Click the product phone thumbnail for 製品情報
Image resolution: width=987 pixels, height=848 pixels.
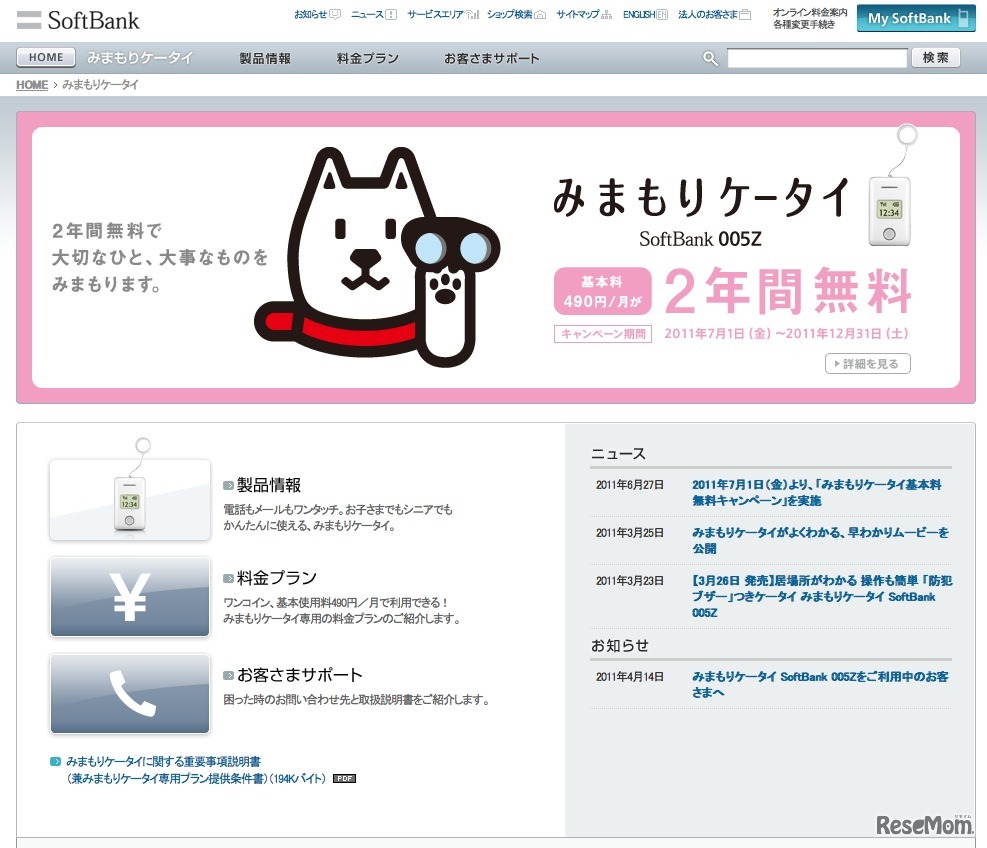130,499
